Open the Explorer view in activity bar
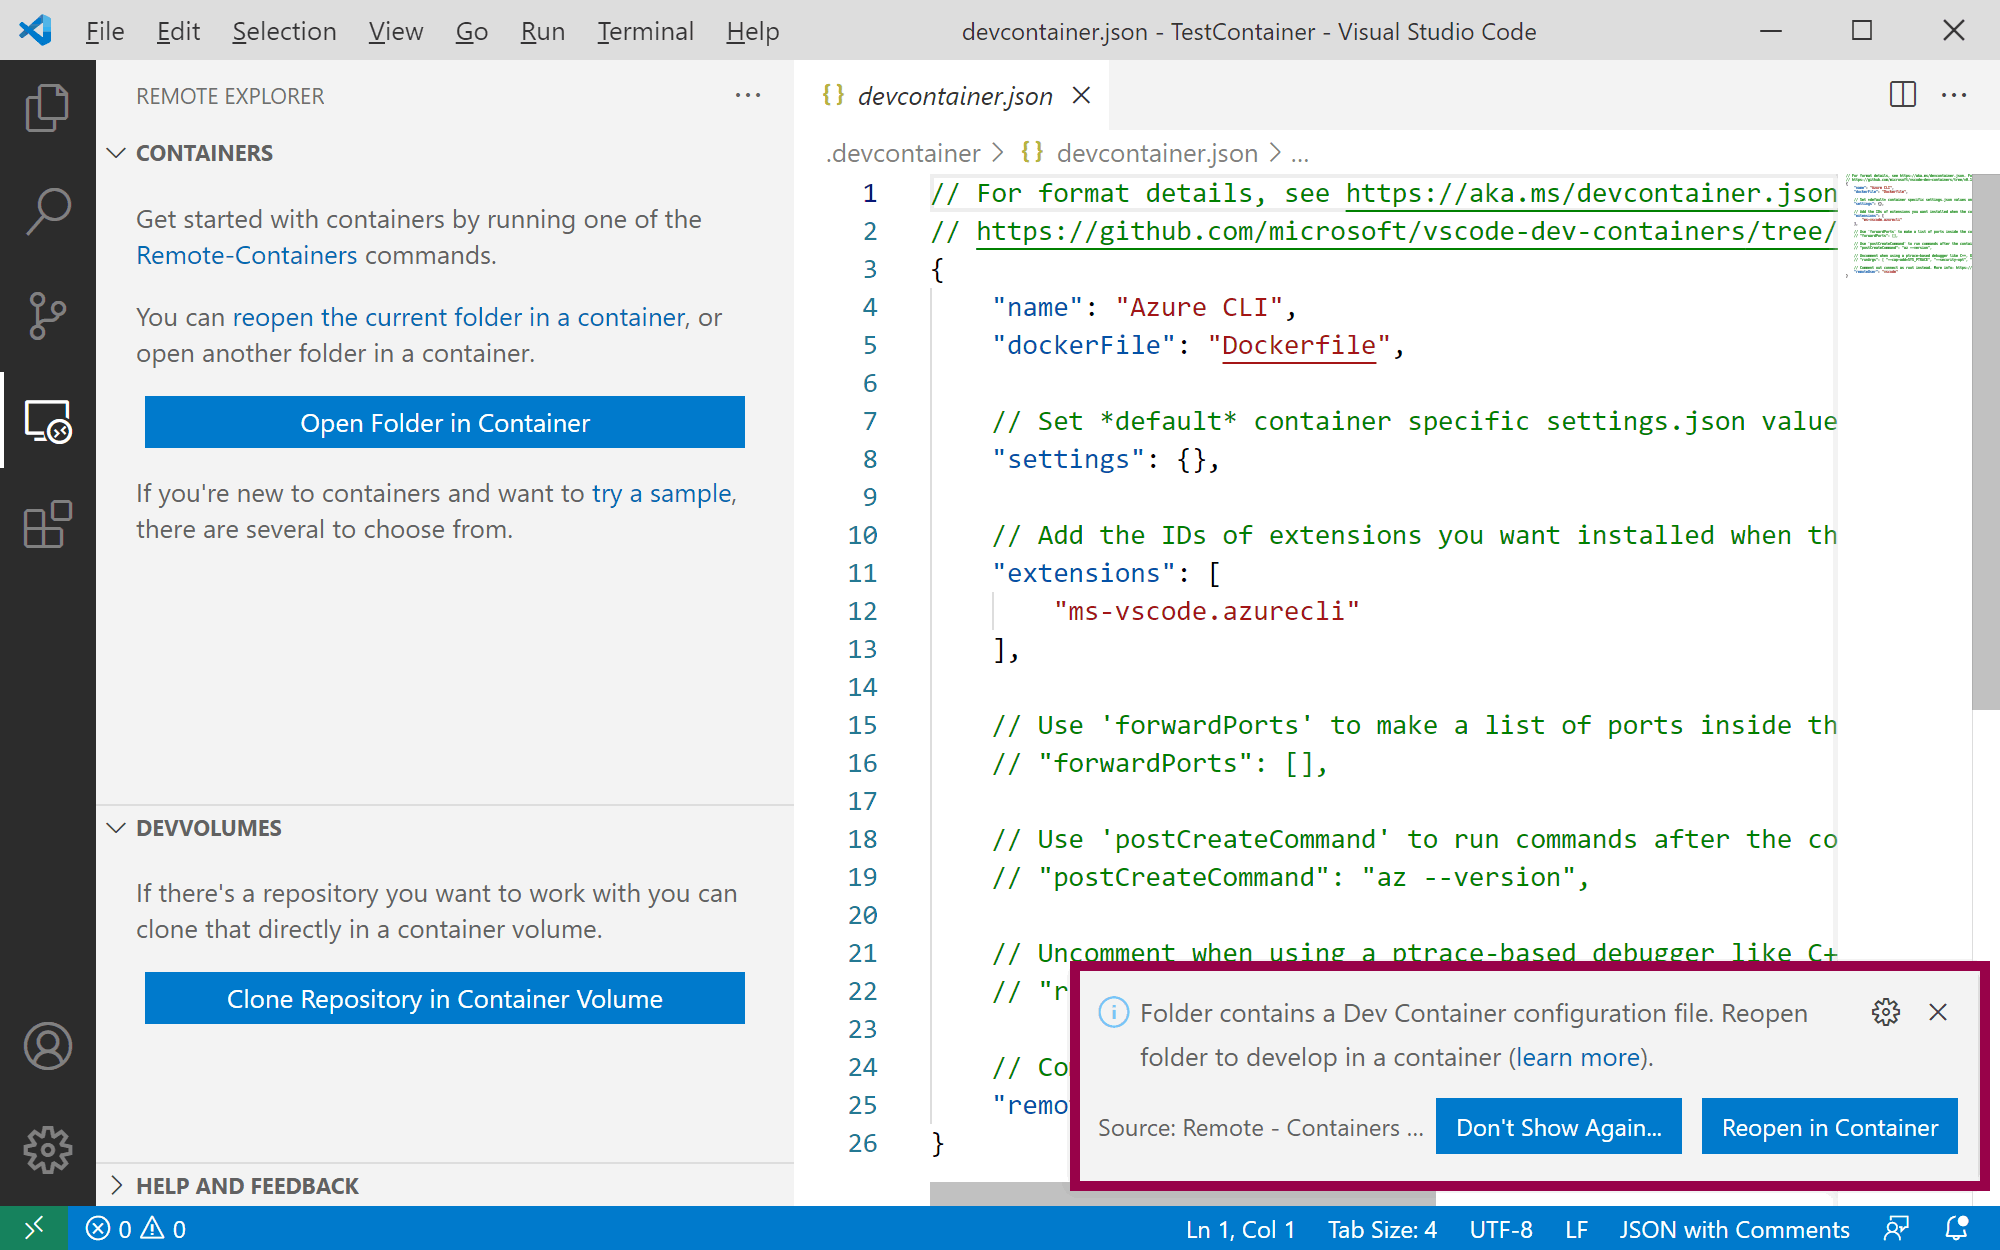Screen dimensions: 2000x1250 [x=47, y=107]
